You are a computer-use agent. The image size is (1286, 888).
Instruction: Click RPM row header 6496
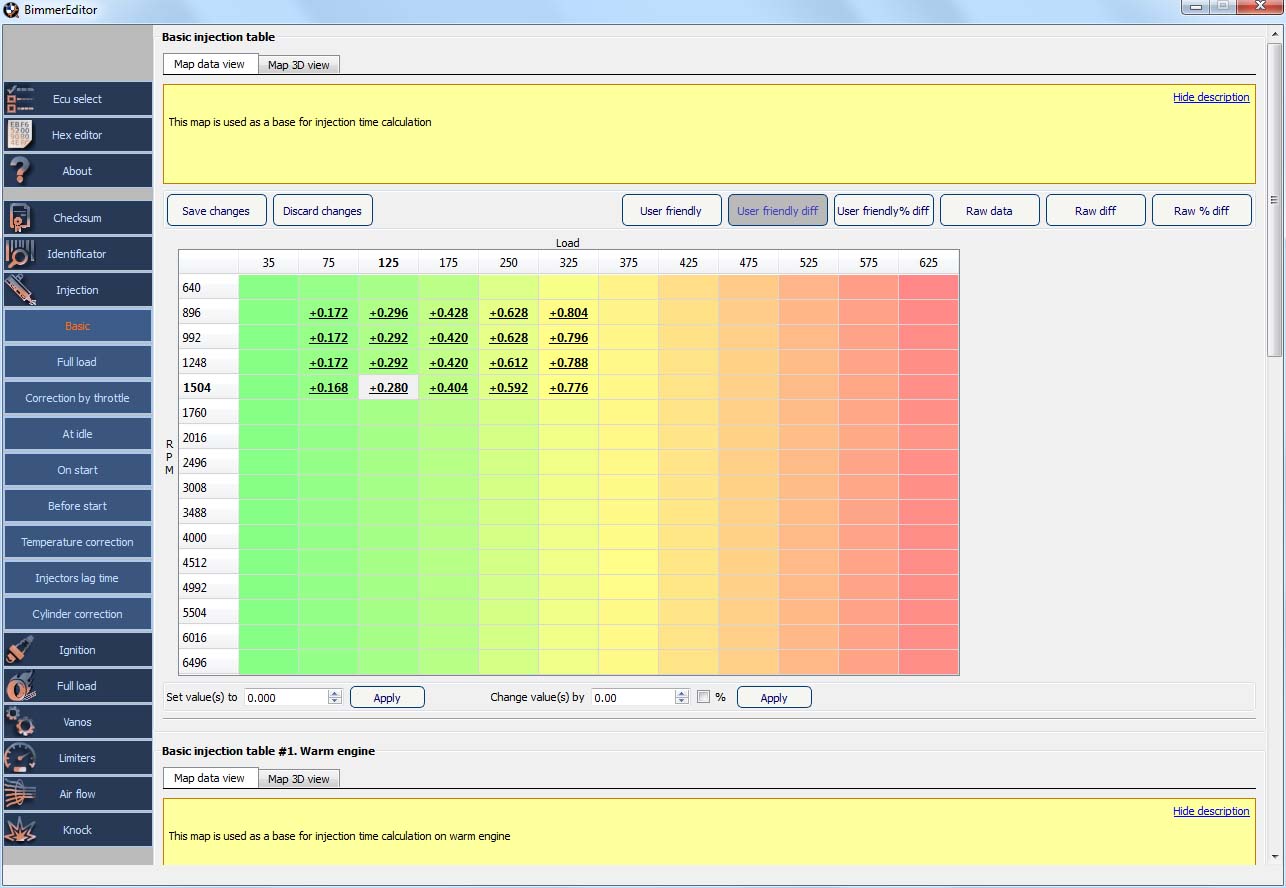(x=208, y=663)
